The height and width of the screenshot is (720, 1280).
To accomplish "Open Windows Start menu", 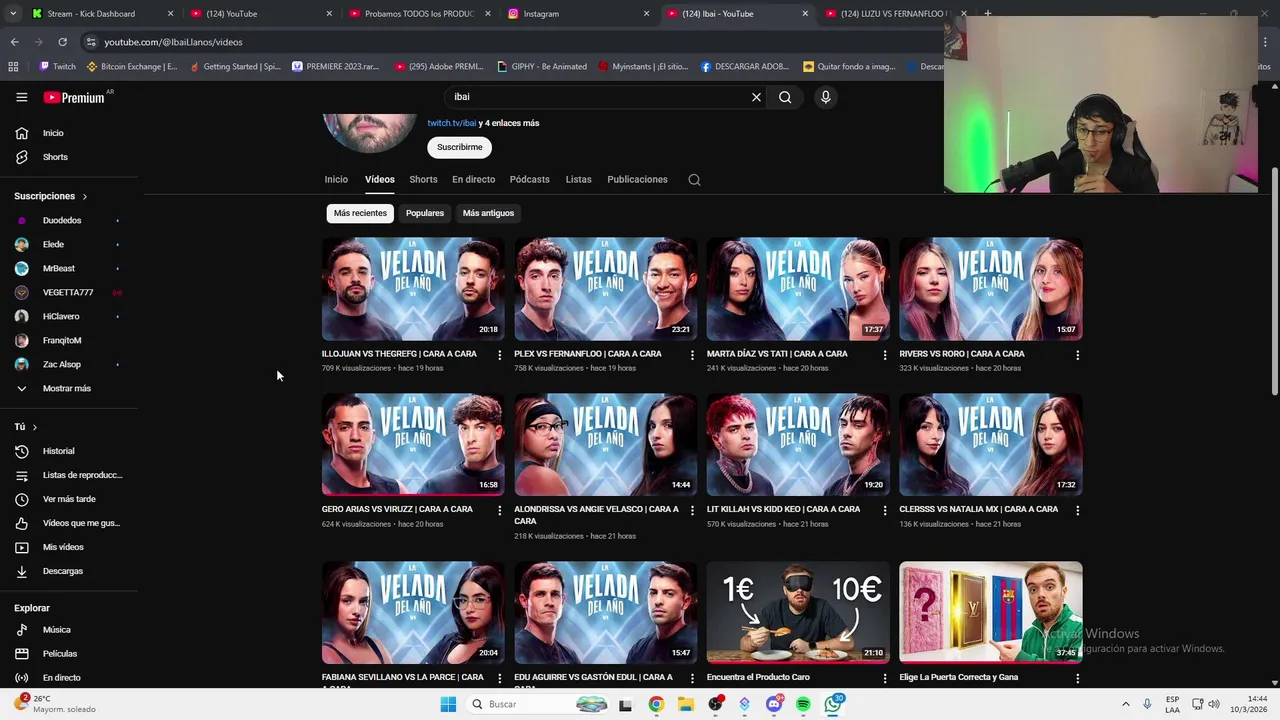I will pyautogui.click(x=448, y=704).
